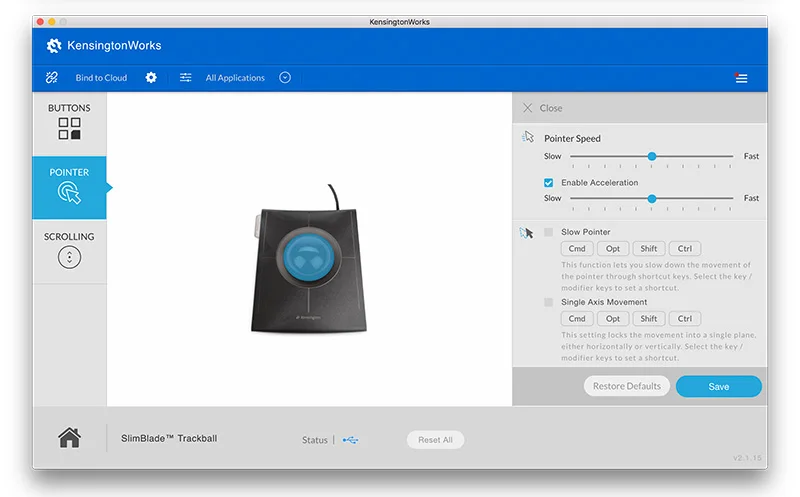Image resolution: width=800 pixels, height=497 pixels.
Task: Click the Pointer Speed heading text
Action: (572, 138)
